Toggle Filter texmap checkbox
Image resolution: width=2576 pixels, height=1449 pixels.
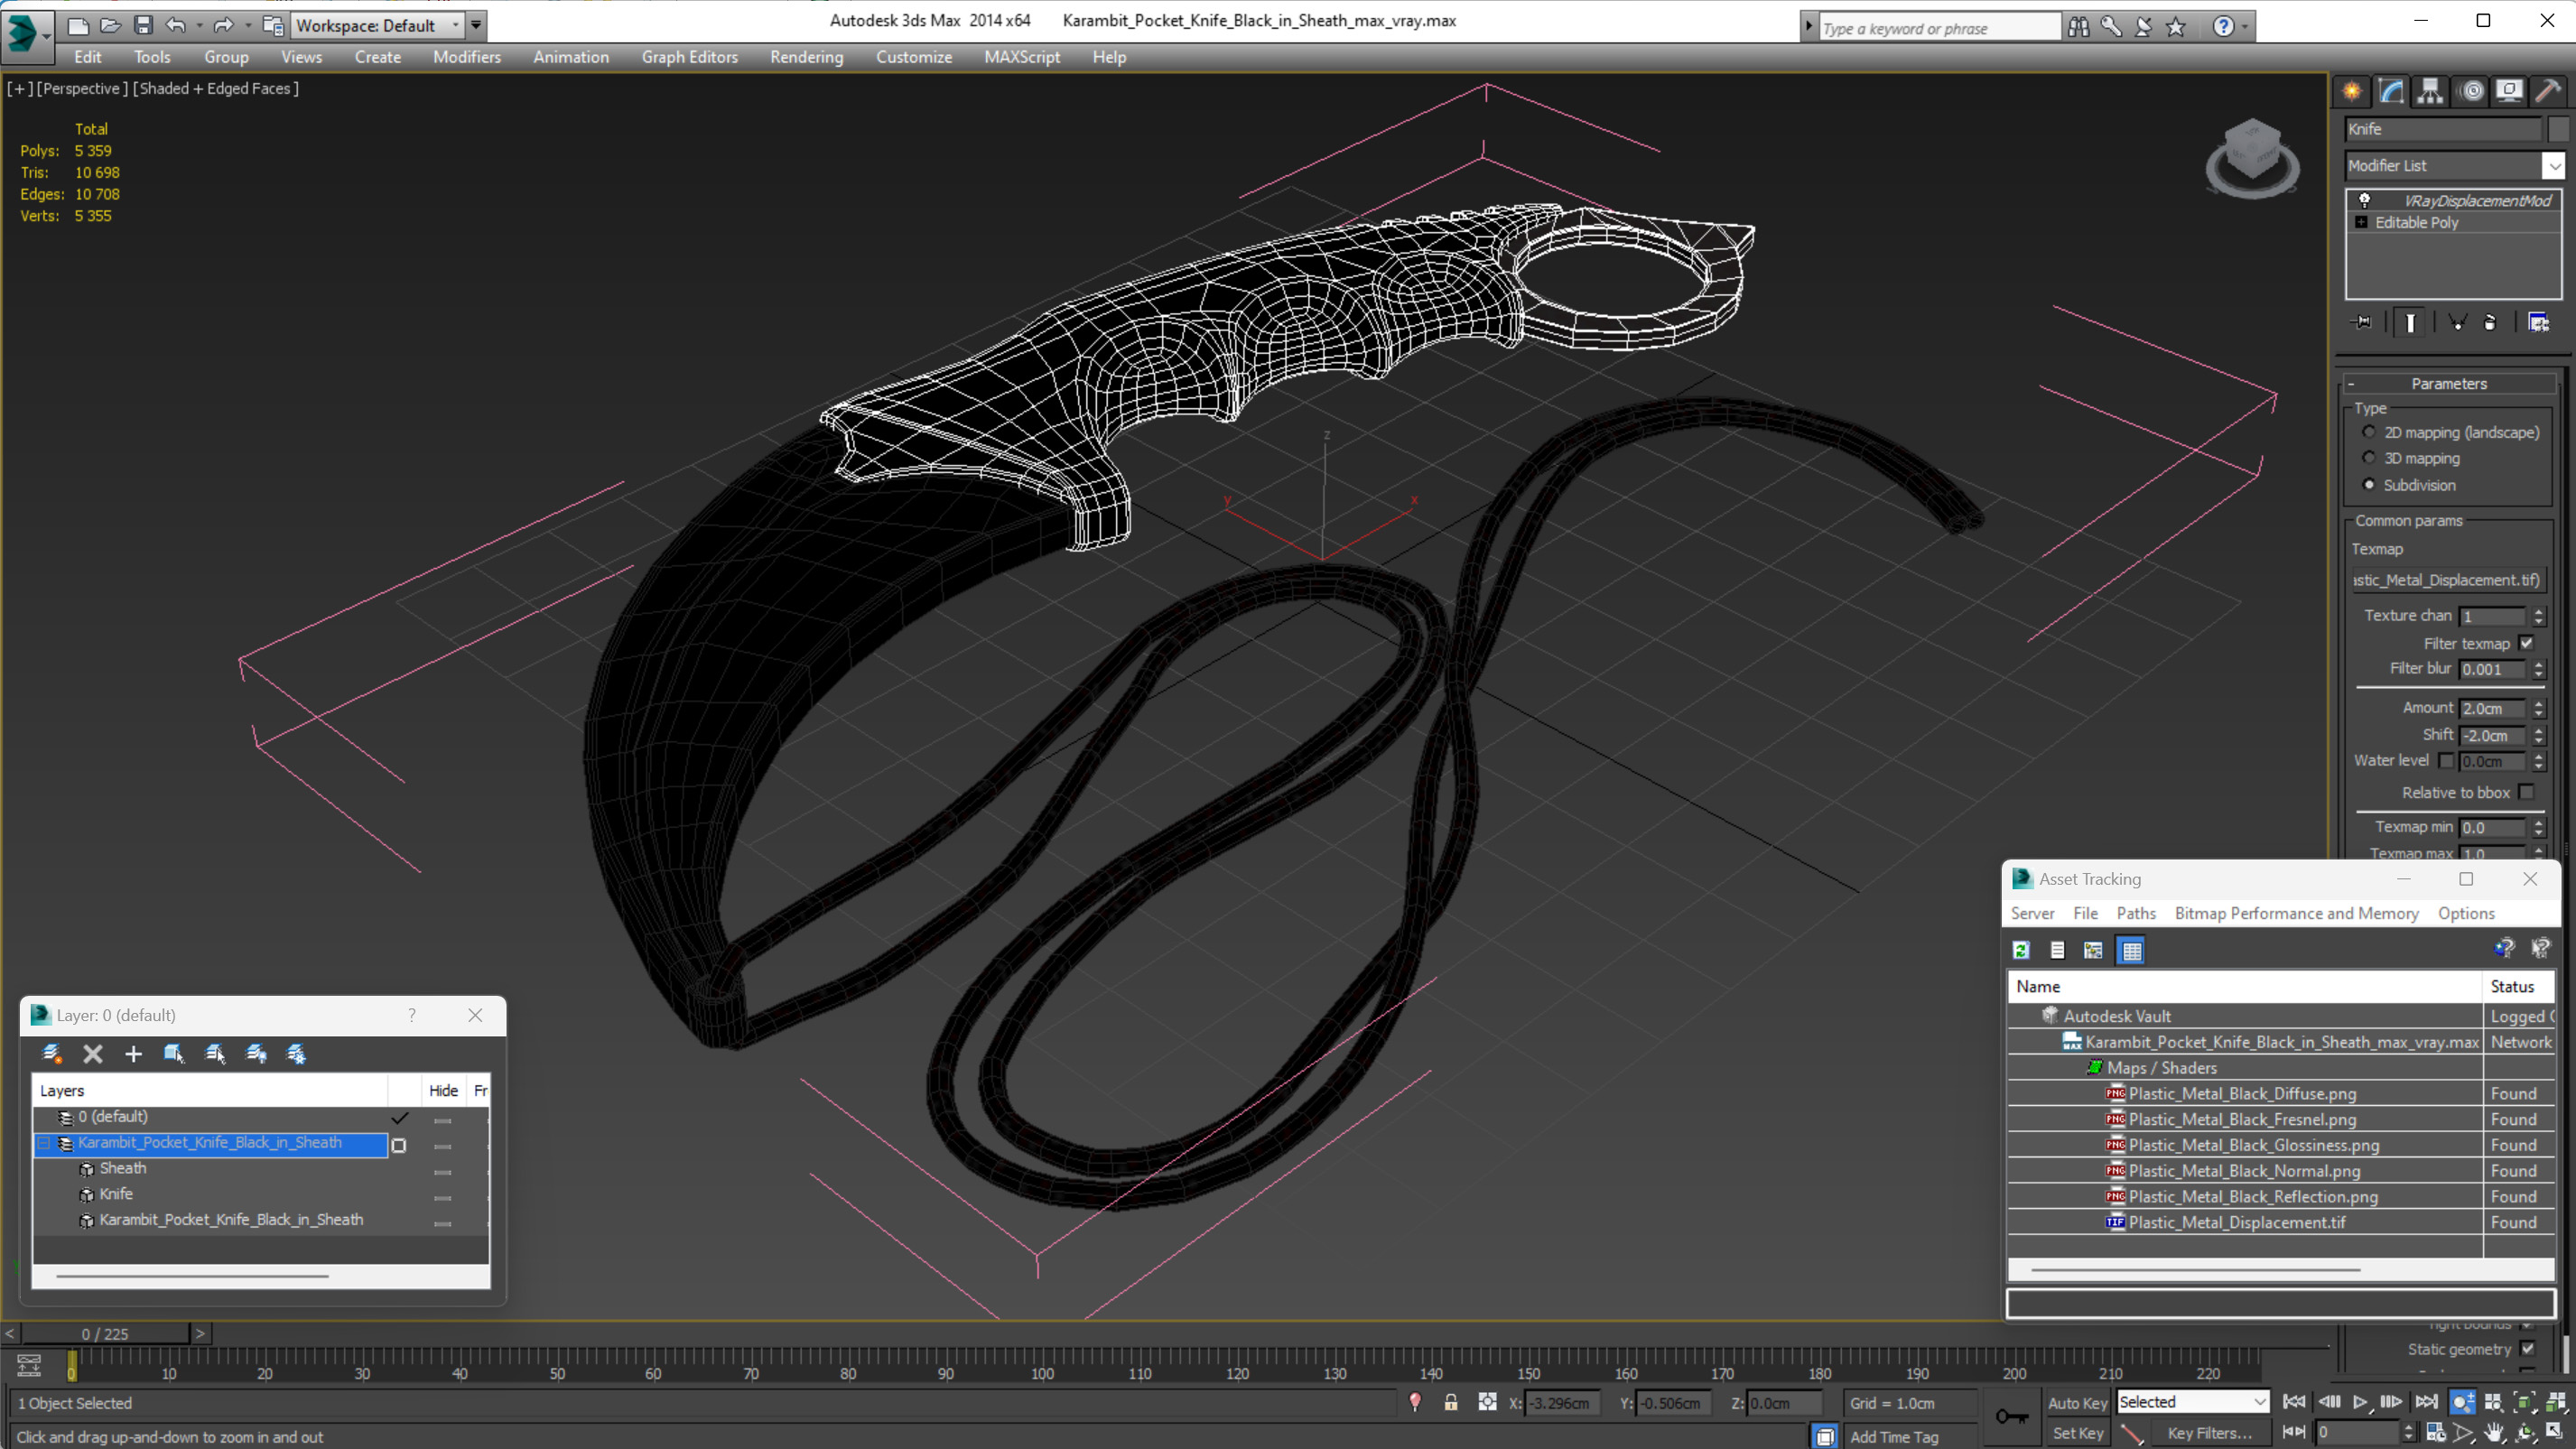click(2527, 643)
